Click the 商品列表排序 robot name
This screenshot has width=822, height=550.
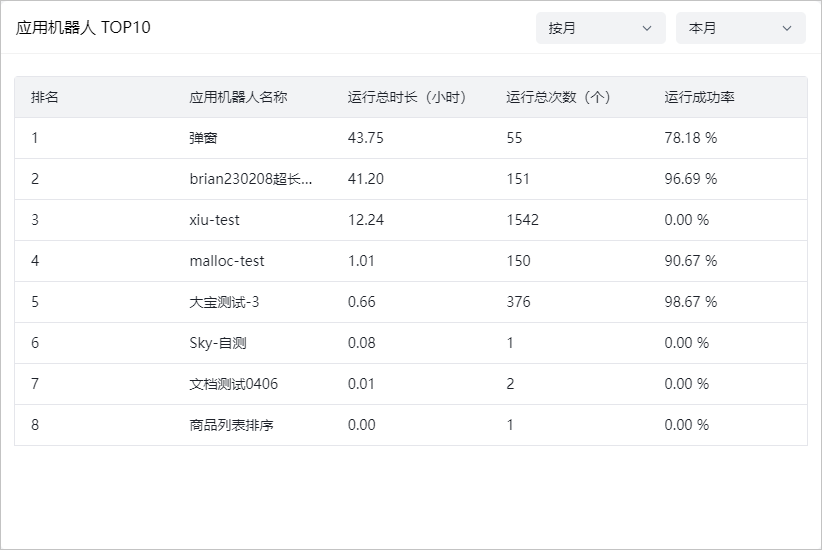[231, 425]
